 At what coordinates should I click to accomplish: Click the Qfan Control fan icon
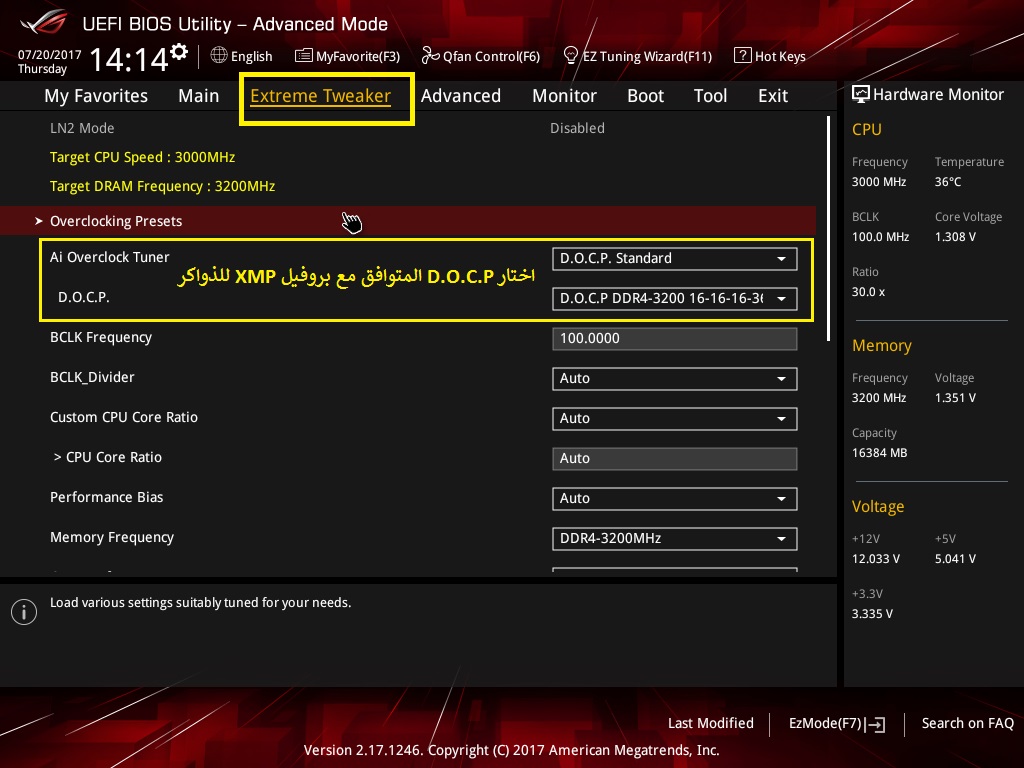pyautogui.click(x=430, y=56)
